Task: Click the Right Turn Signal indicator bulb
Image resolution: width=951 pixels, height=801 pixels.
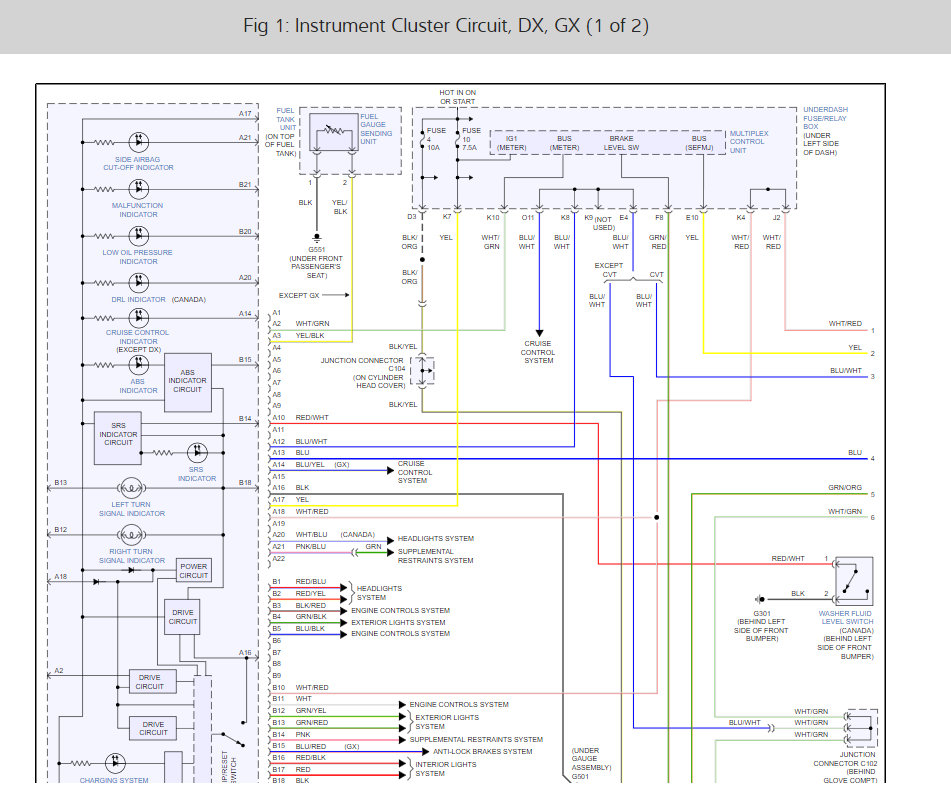Action: coord(132,535)
